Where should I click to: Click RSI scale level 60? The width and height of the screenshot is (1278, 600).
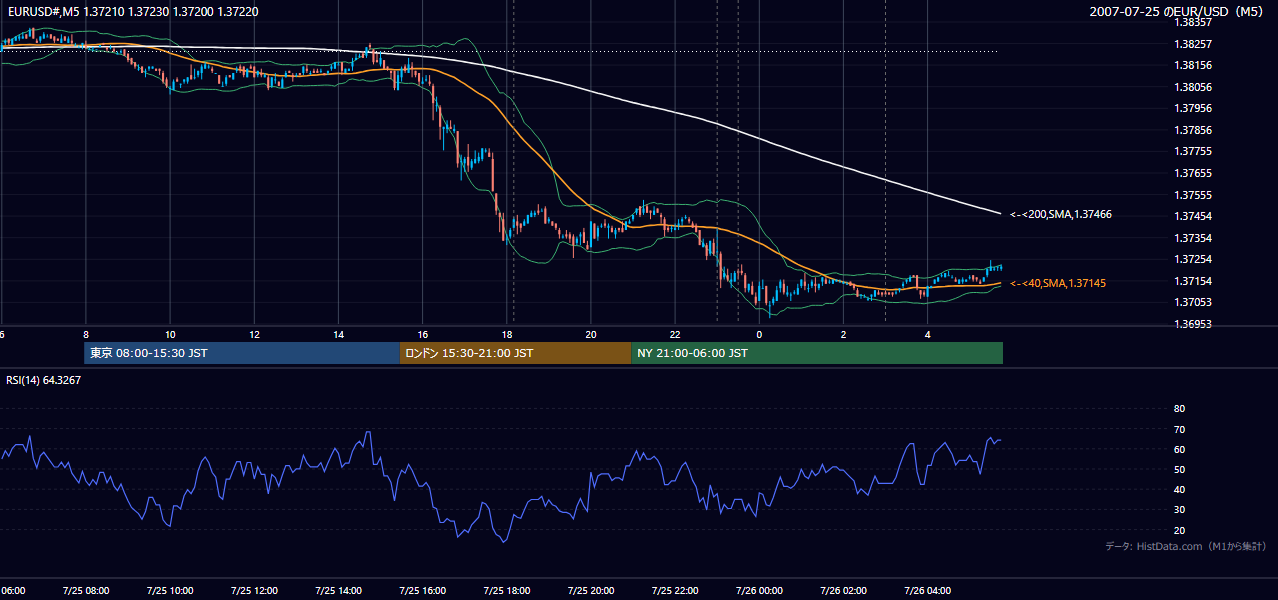point(1179,449)
